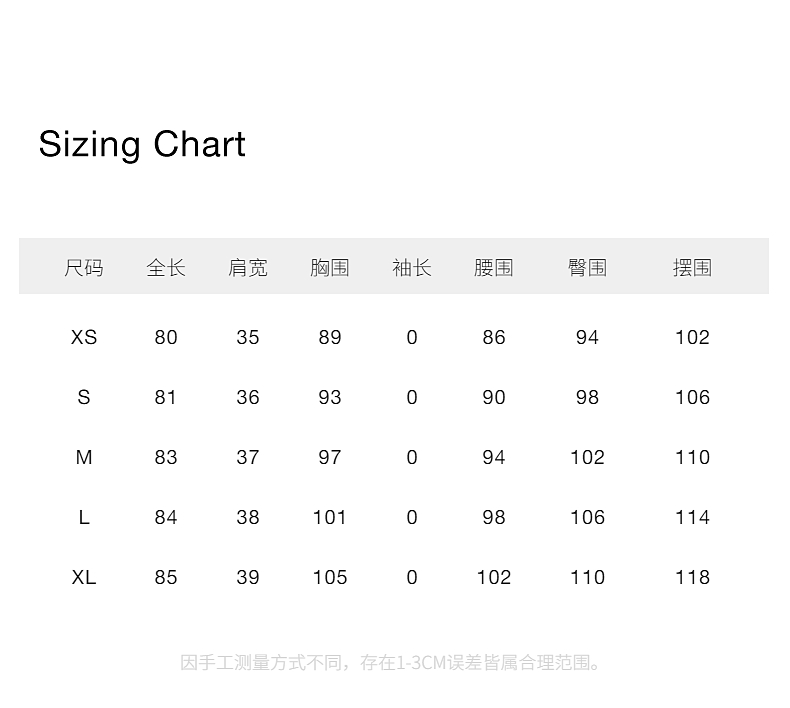Select the 全长 column header
790x708 pixels.
(x=166, y=268)
